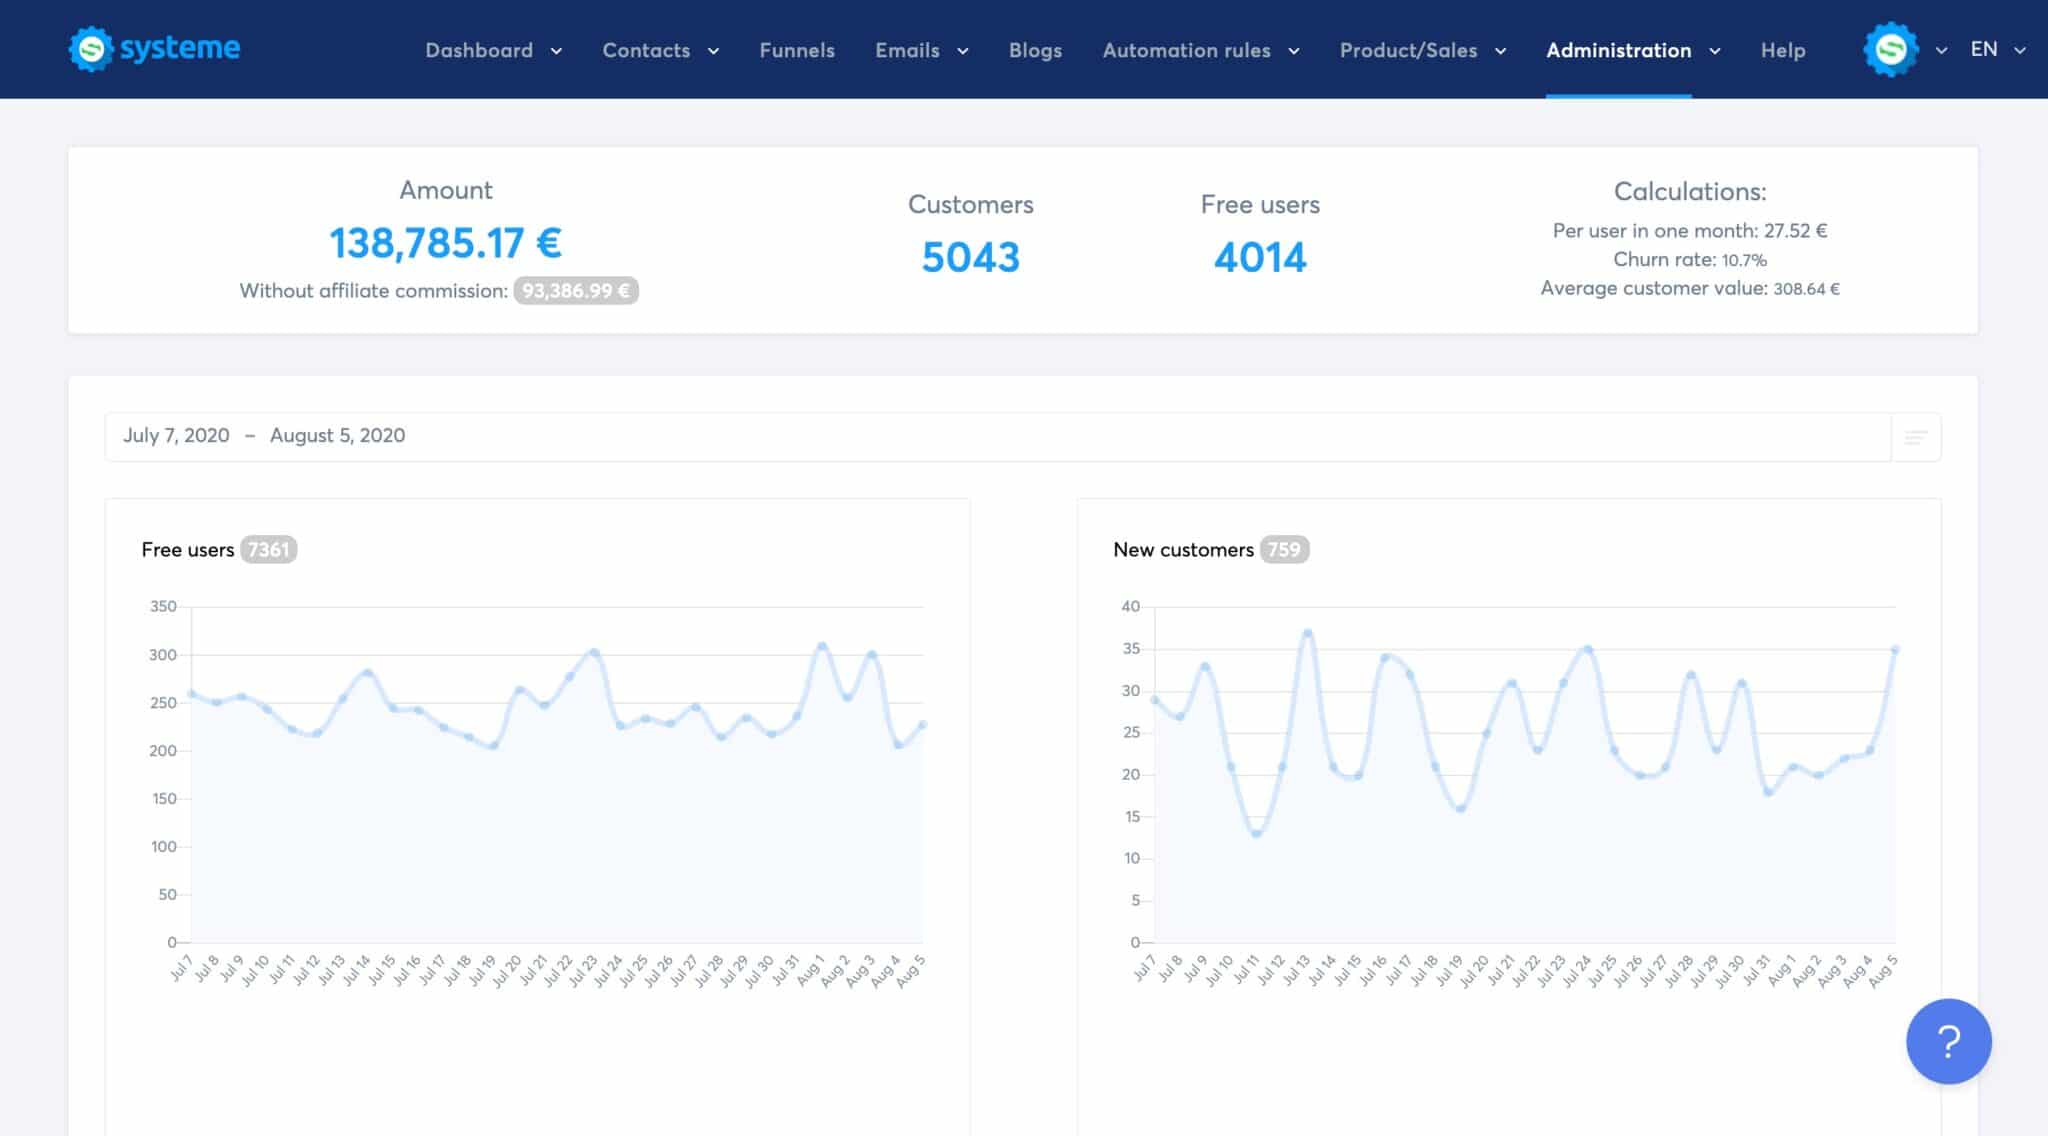Viewport: 2048px width, 1136px height.
Task: Open the Funnels page
Action: (x=797, y=50)
